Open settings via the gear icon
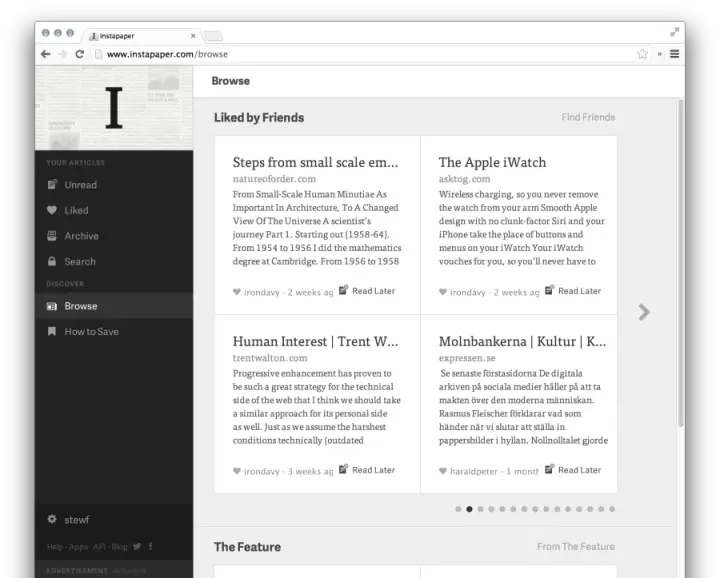The width and height of the screenshot is (720, 578). pos(52,519)
